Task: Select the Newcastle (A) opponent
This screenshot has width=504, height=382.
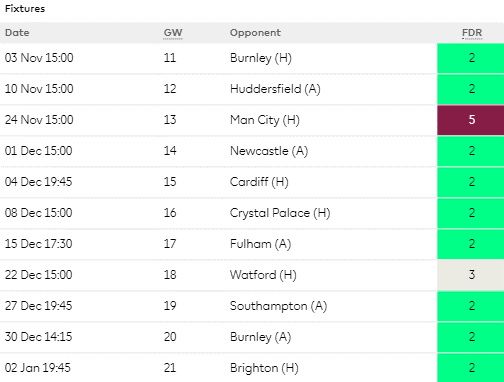Action: click(x=269, y=151)
